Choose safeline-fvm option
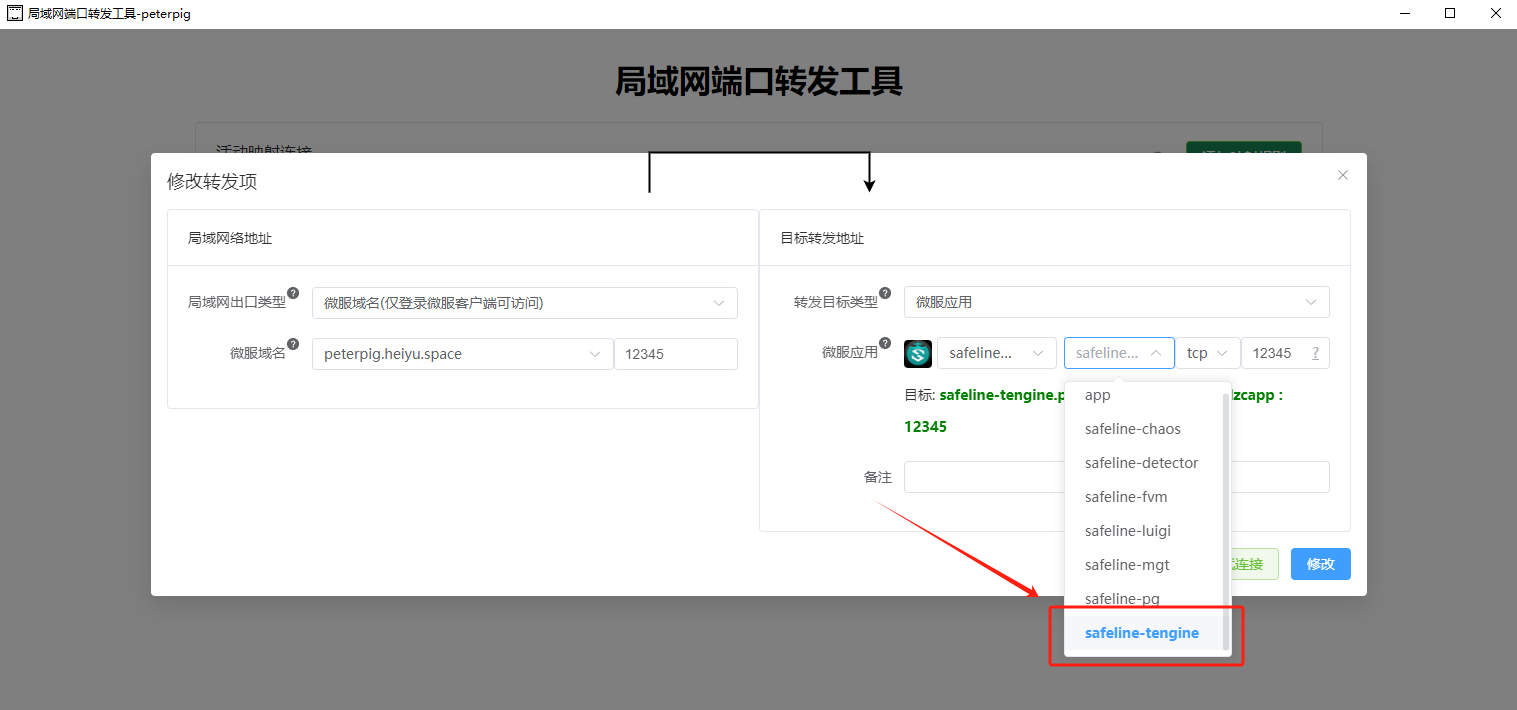The image size is (1517, 710). pos(1143,497)
